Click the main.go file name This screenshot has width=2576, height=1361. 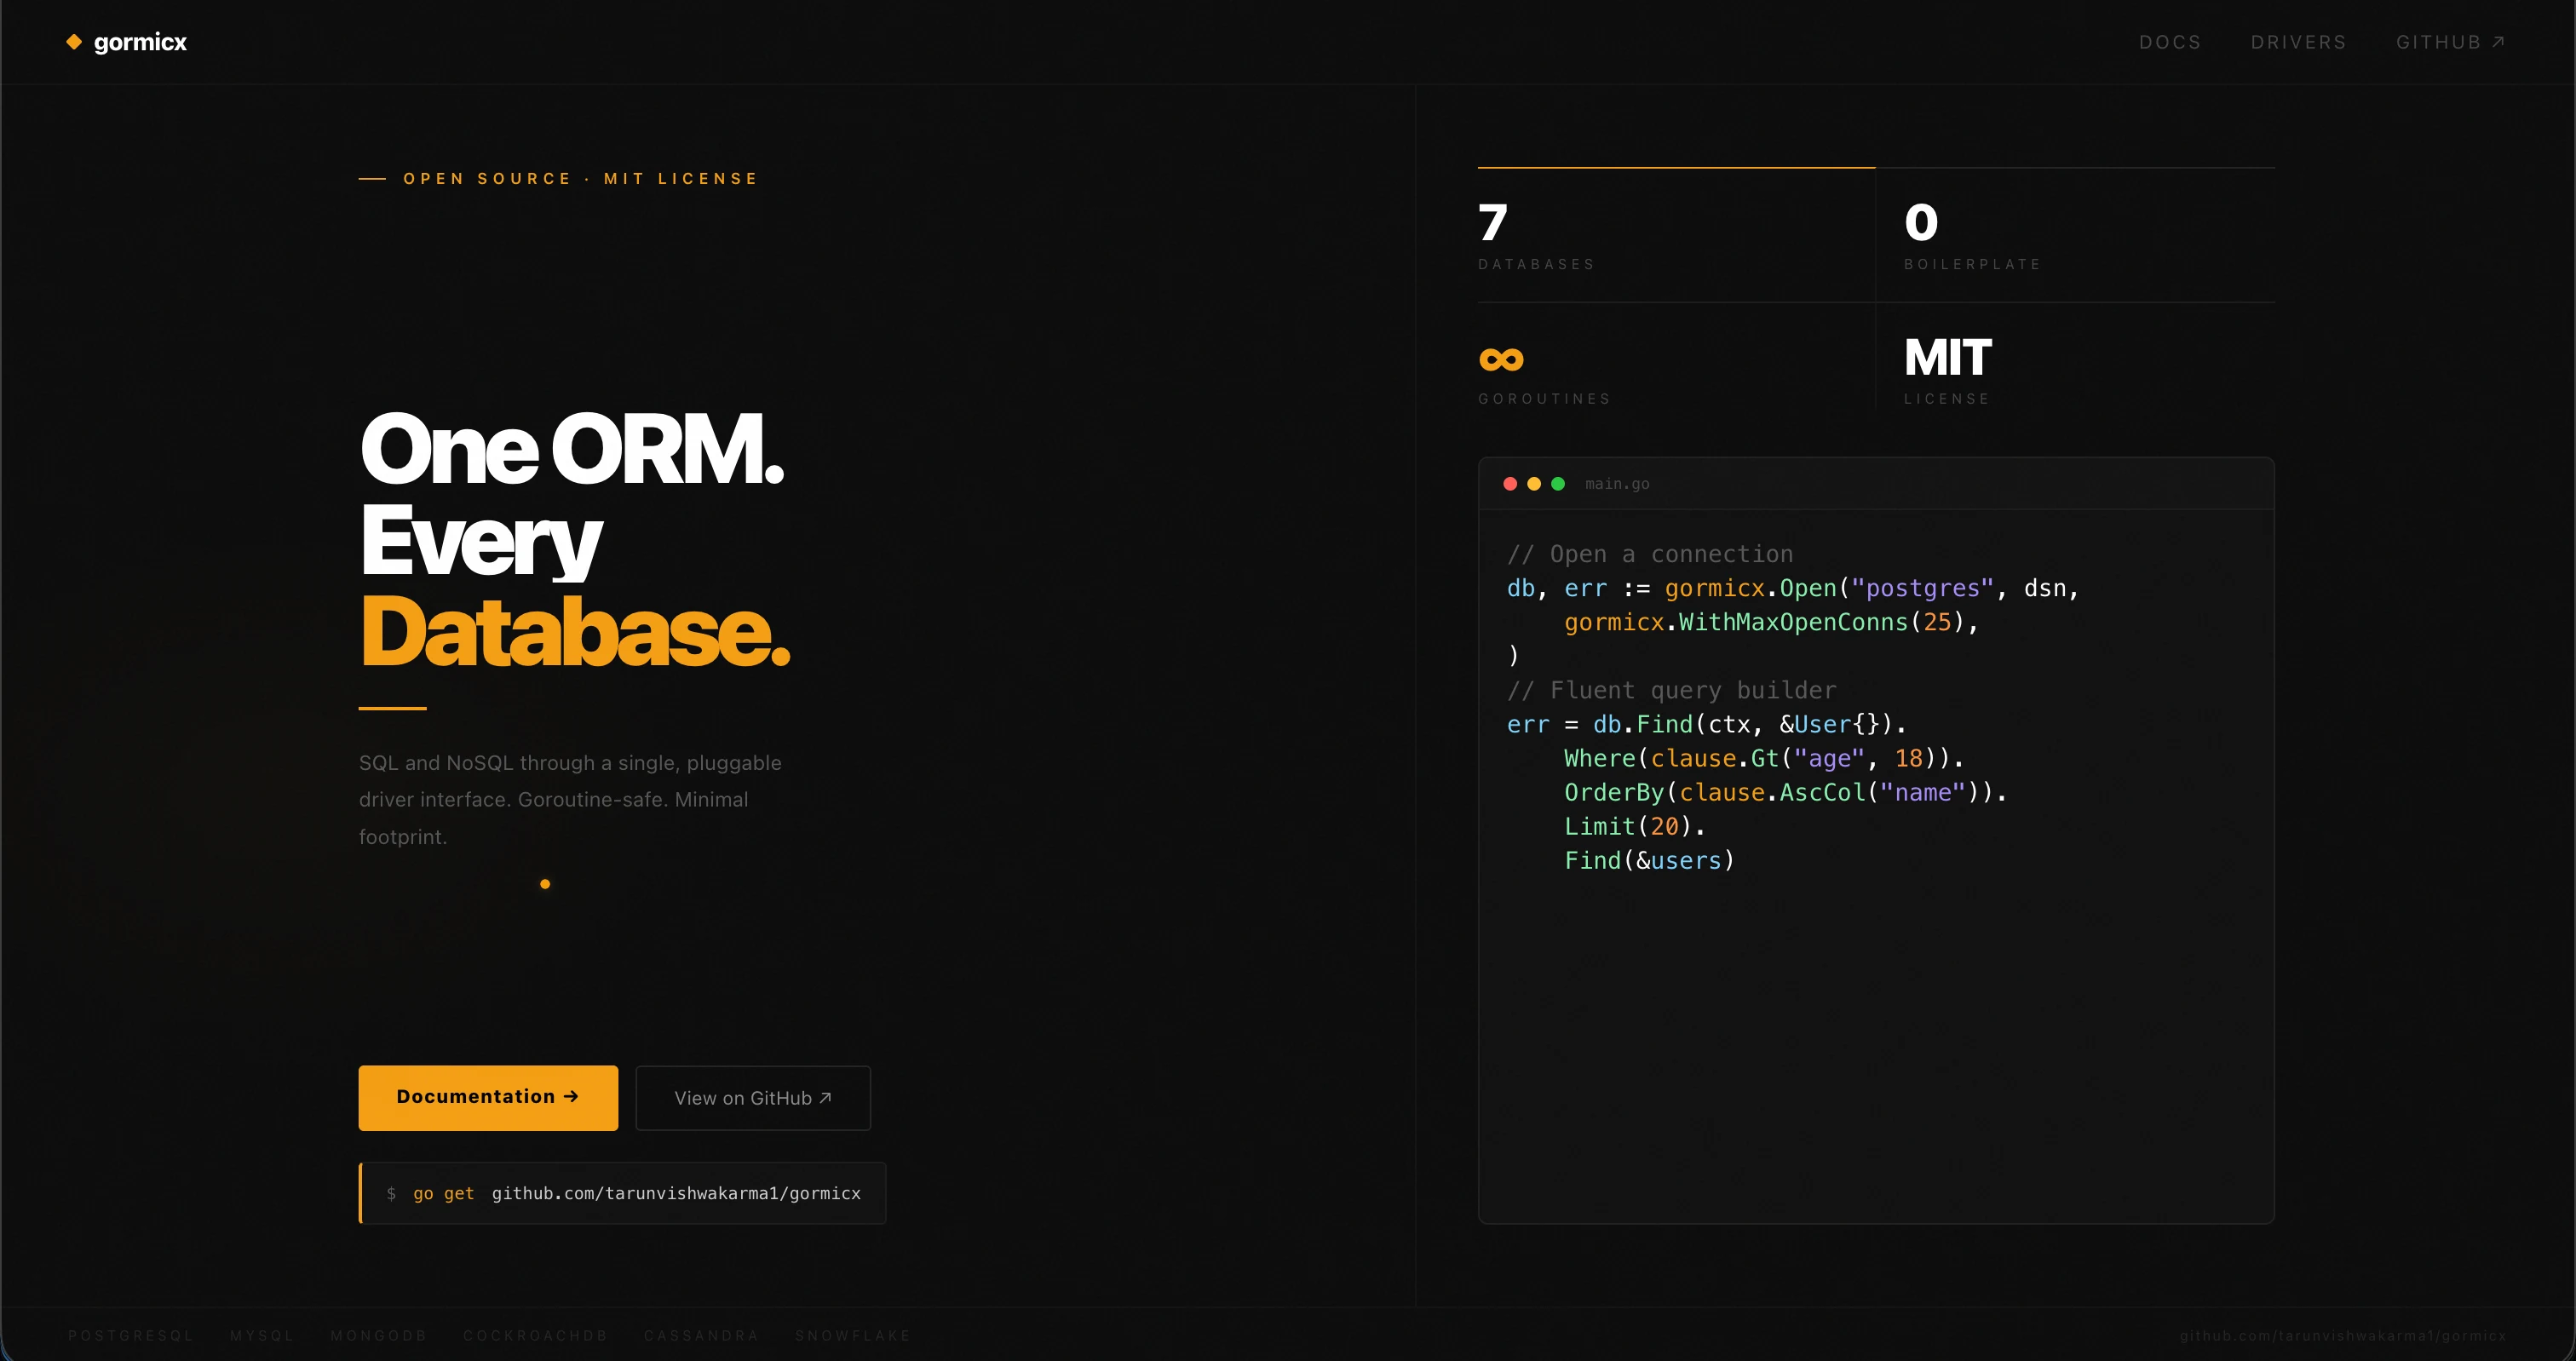click(x=1617, y=484)
